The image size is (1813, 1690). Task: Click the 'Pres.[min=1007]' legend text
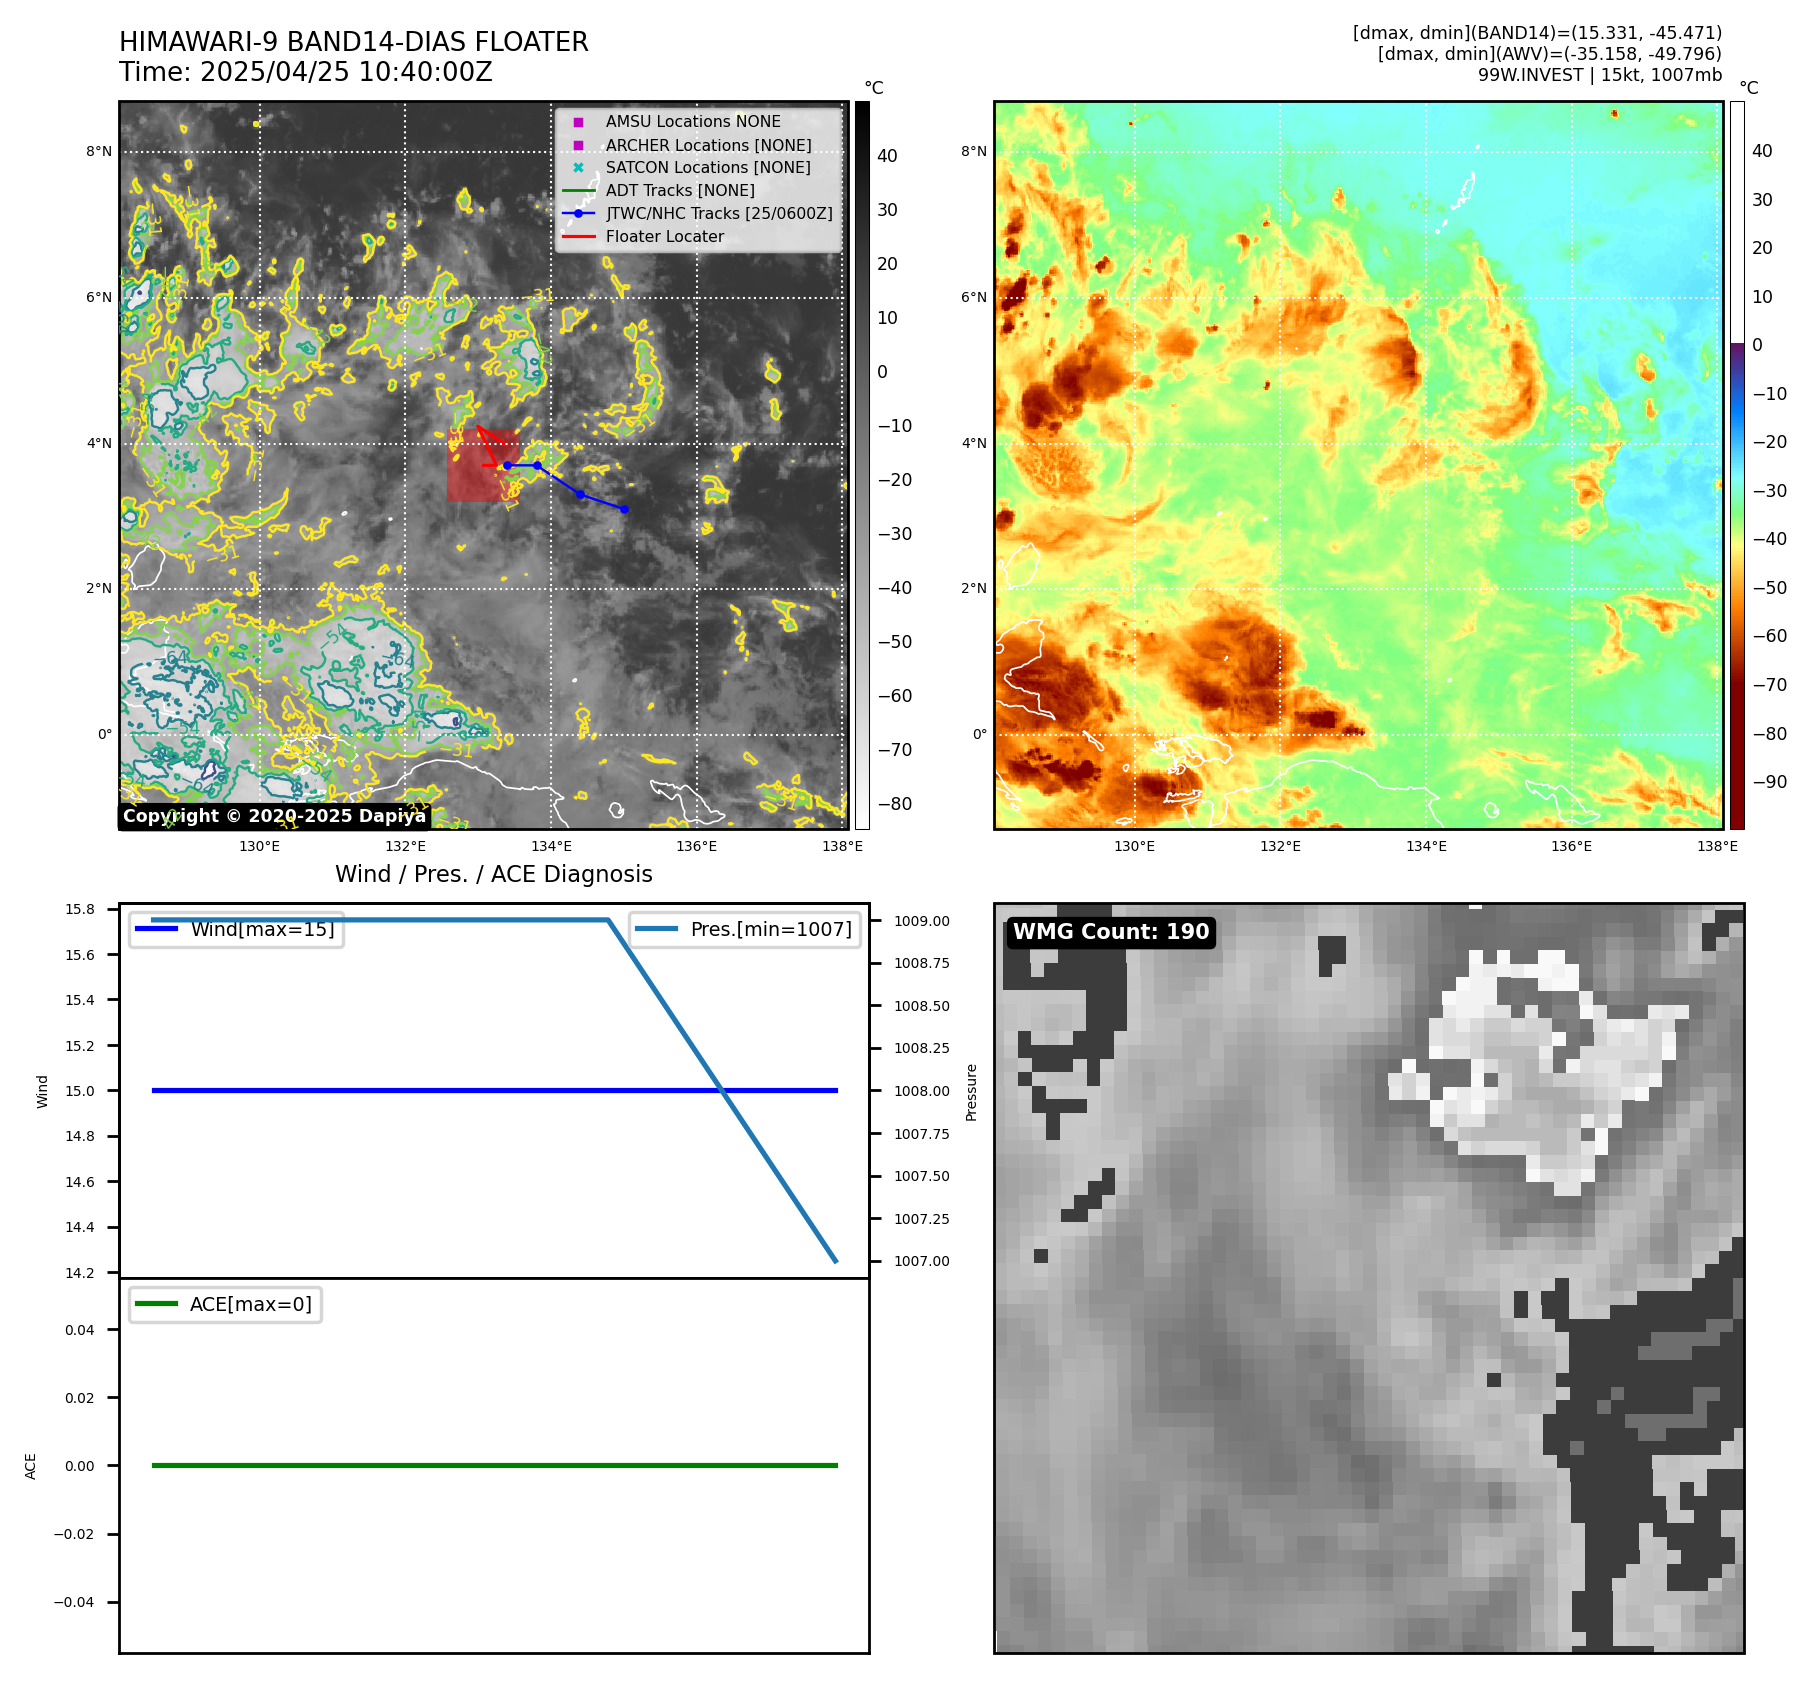pos(771,929)
